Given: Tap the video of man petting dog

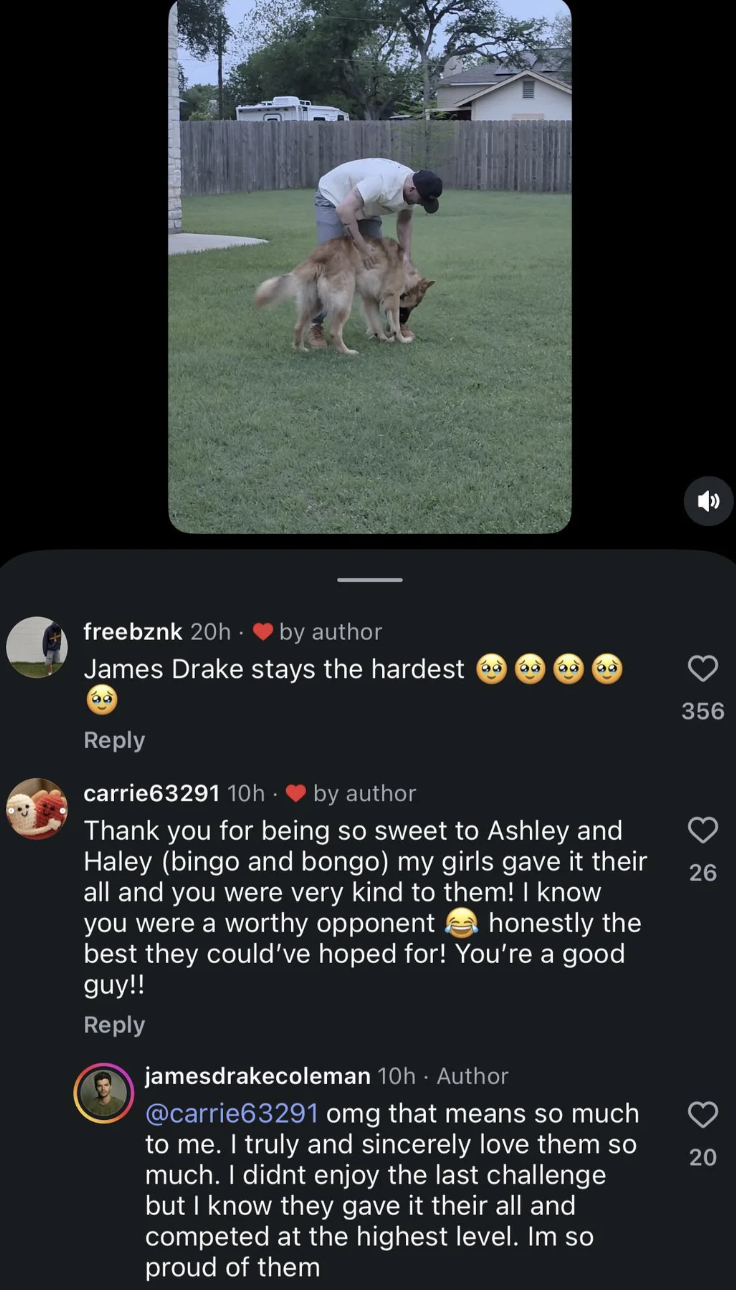Looking at the screenshot, I should [x=370, y=266].
